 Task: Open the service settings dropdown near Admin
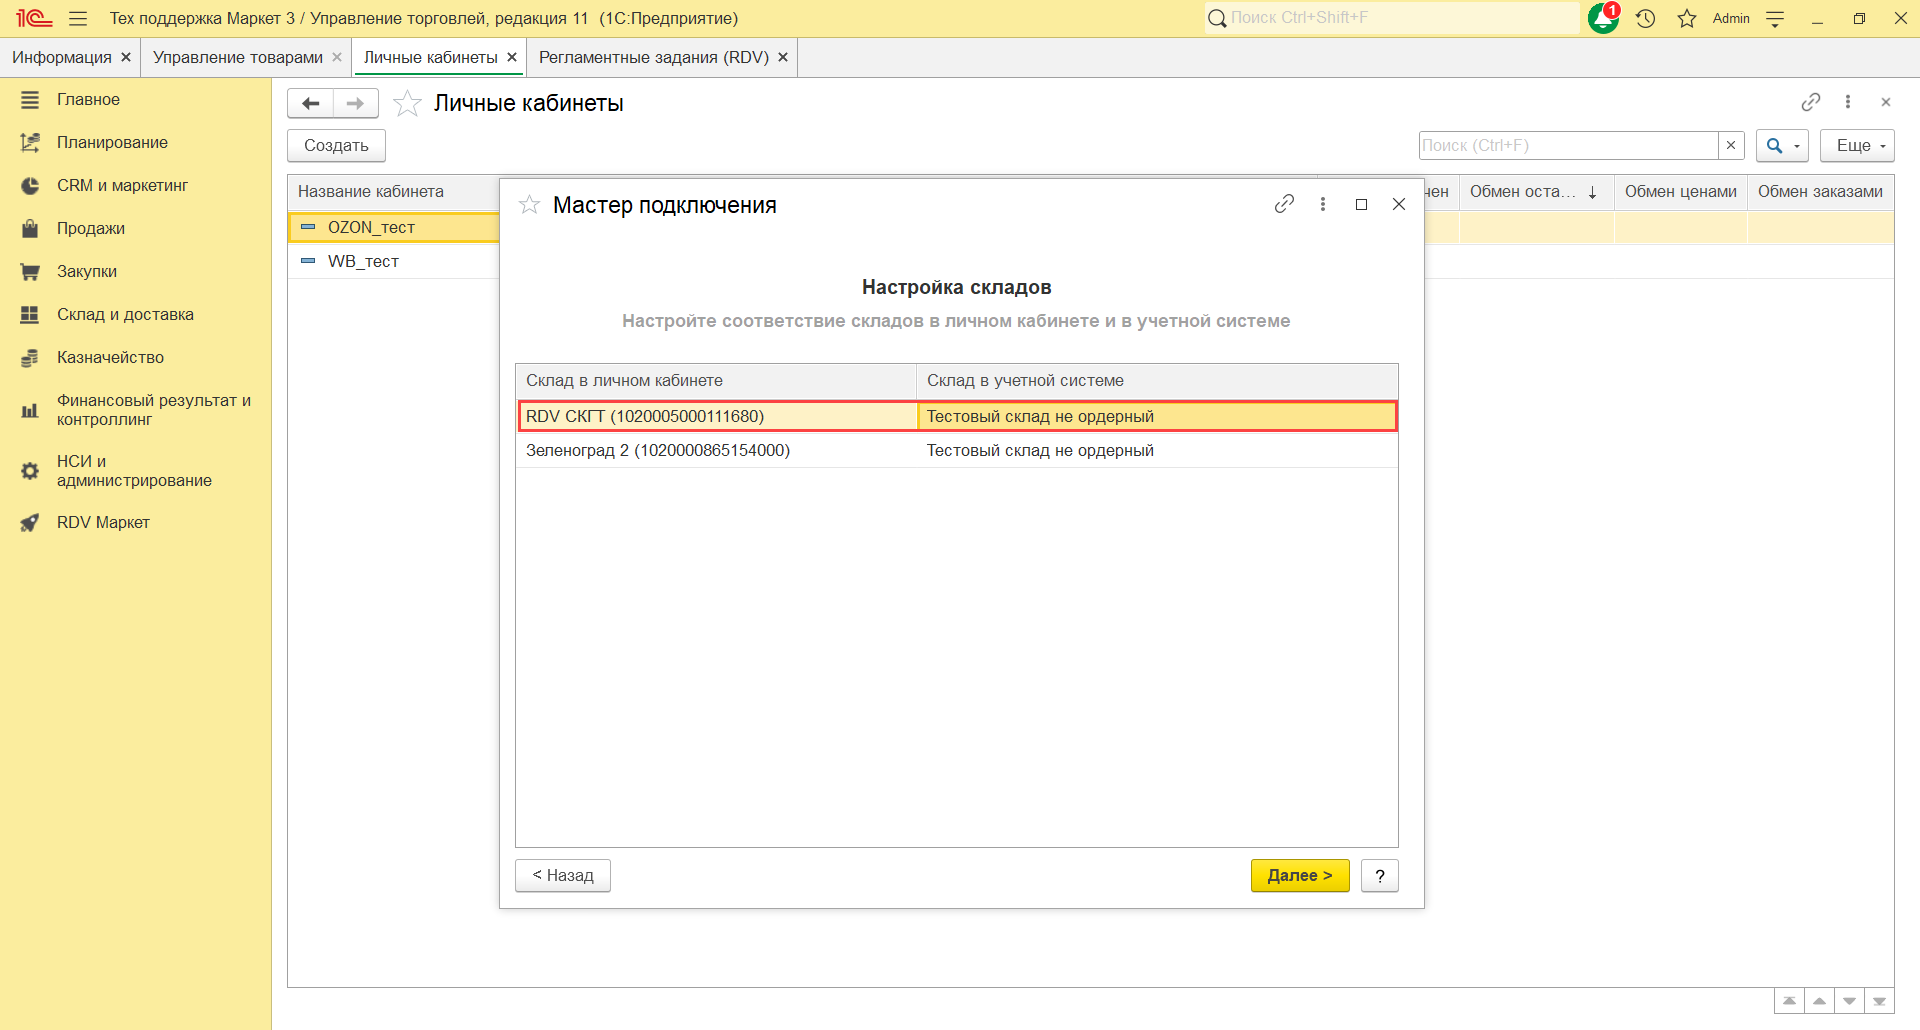coord(1775,19)
